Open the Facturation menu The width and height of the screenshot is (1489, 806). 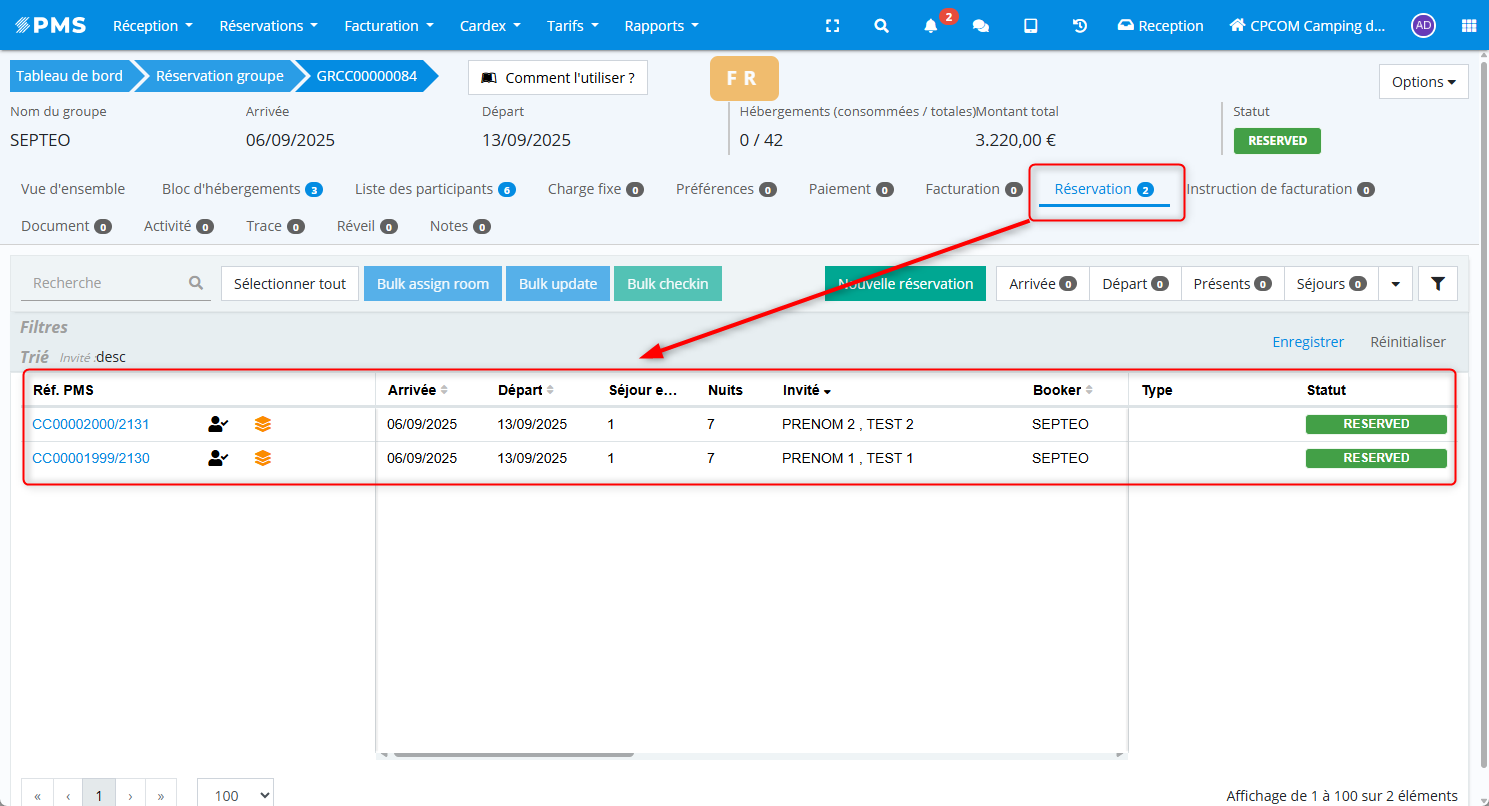(389, 26)
